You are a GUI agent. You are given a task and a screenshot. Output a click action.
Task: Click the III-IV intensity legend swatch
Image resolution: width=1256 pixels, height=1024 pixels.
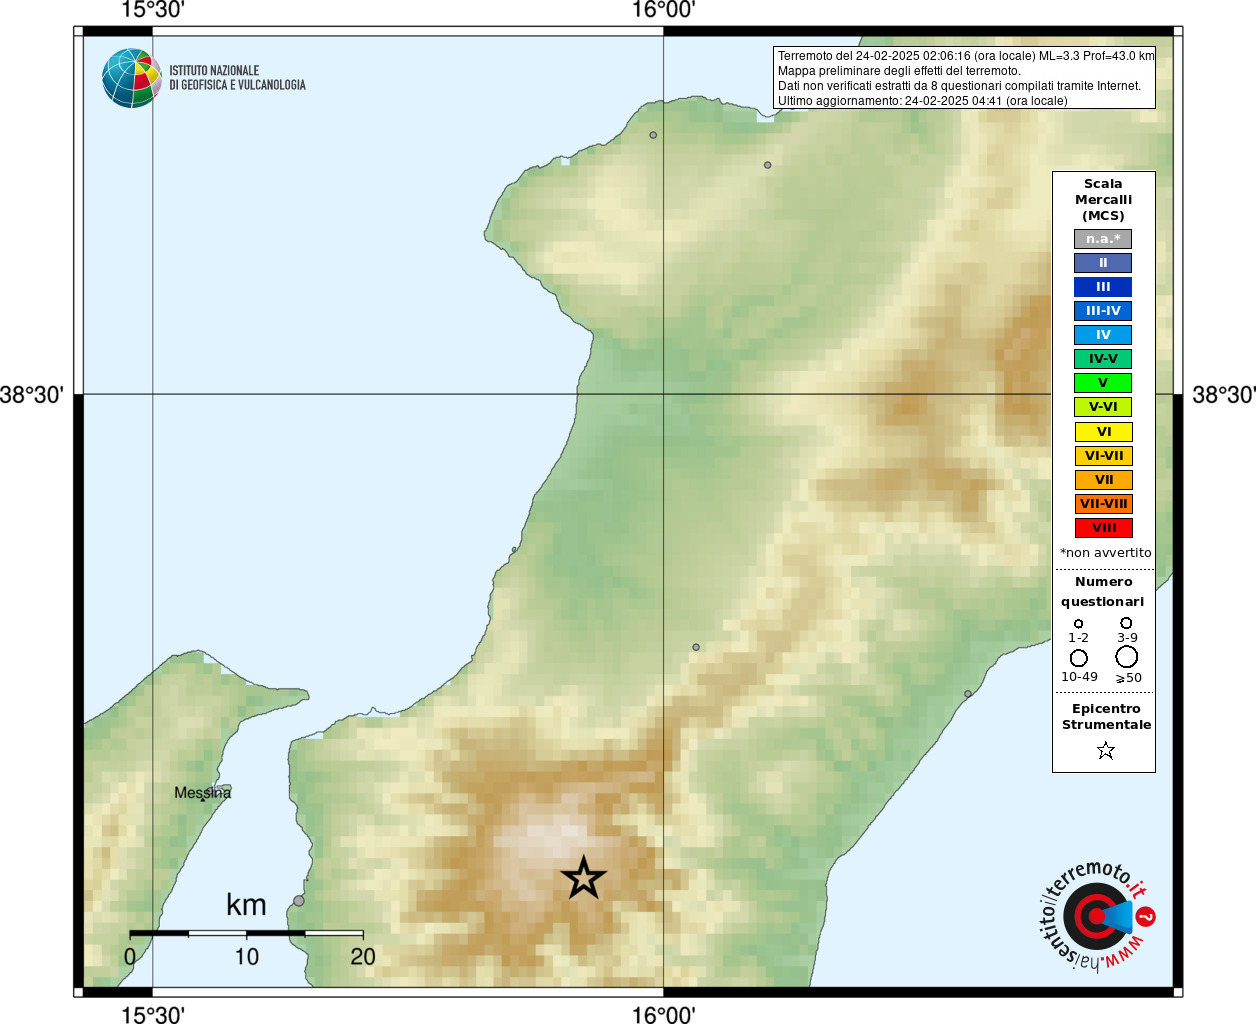(1103, 311)
